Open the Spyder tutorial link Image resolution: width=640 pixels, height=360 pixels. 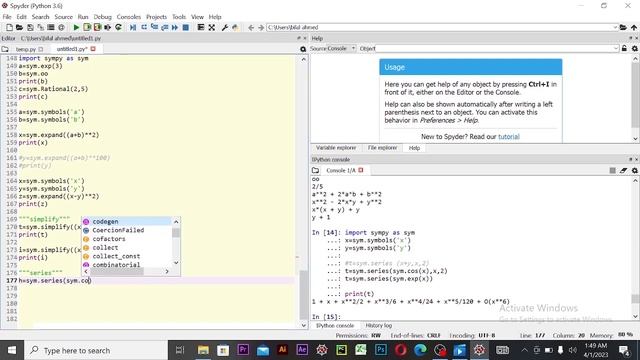click(509, 137)
